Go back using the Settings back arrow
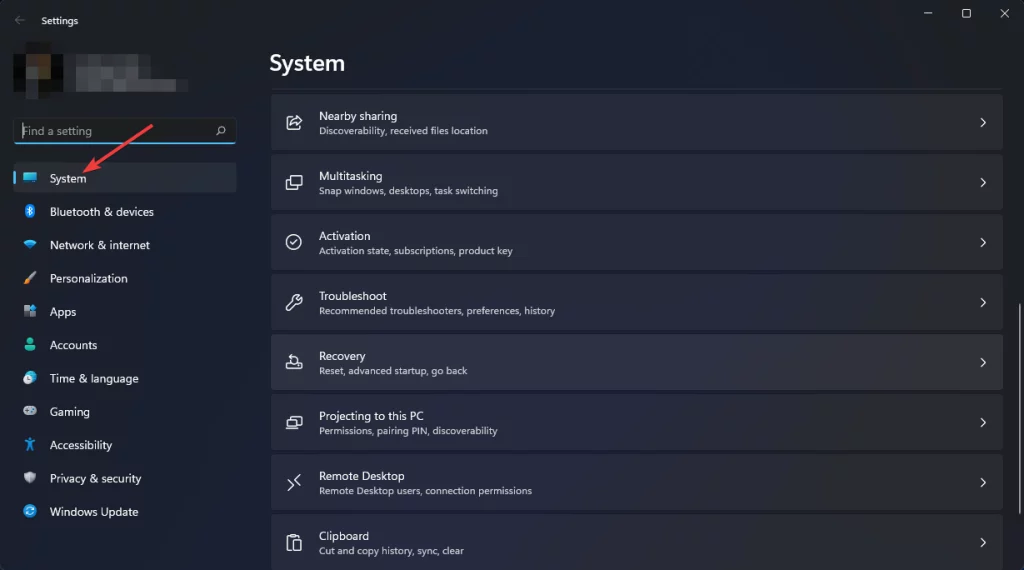Screen dimensions: 1024x570 pyautogui.click(x=20, y=20)
